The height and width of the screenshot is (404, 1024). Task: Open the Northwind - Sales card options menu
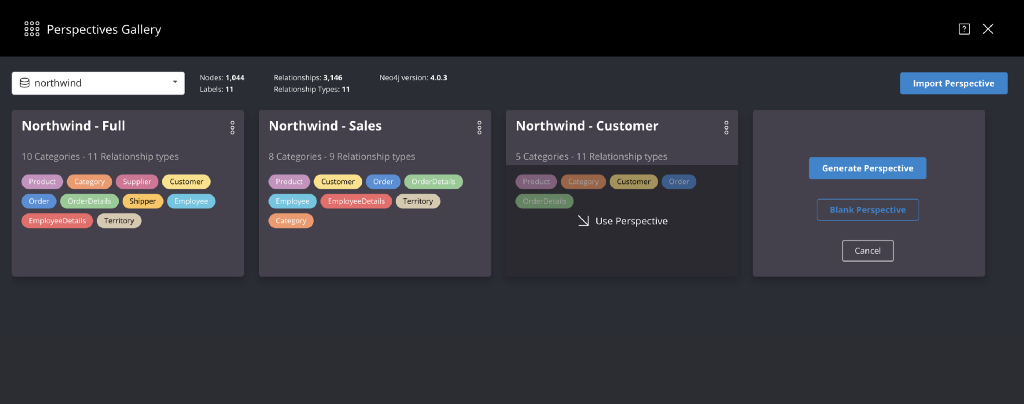click(x=479, y=127)
